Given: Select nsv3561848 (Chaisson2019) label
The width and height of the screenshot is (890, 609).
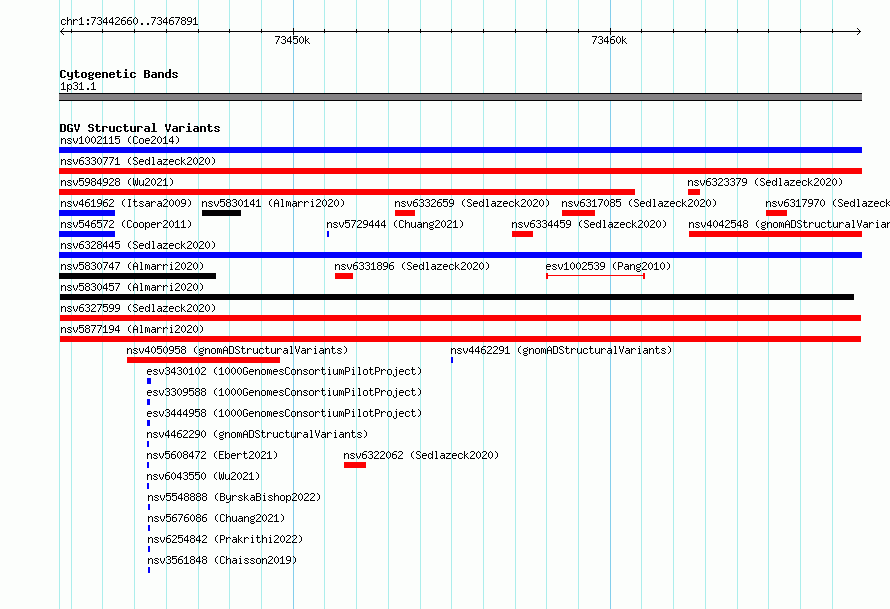Looking at the screenshot, I should coord(222,560).
